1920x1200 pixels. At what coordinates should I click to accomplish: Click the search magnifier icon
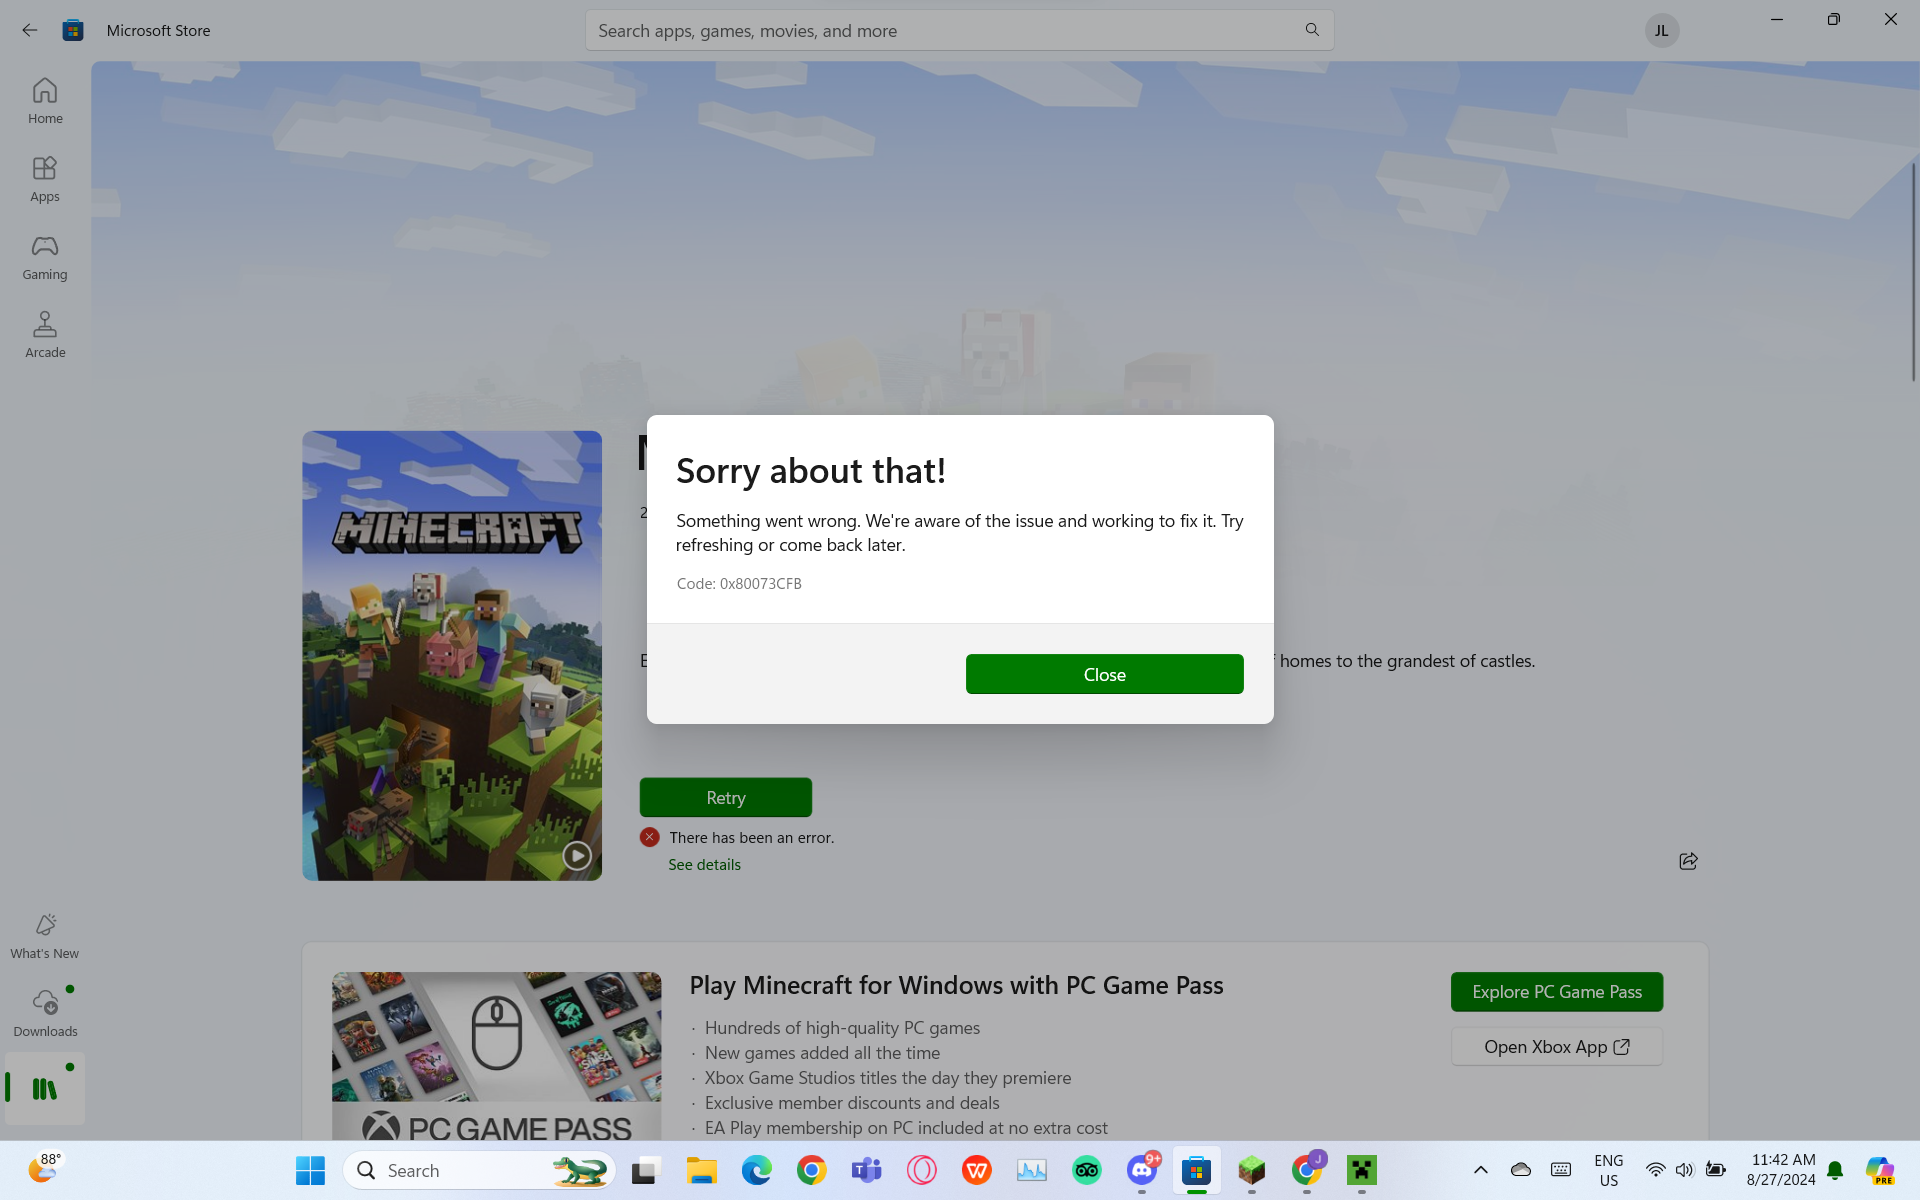point(1312,30)
